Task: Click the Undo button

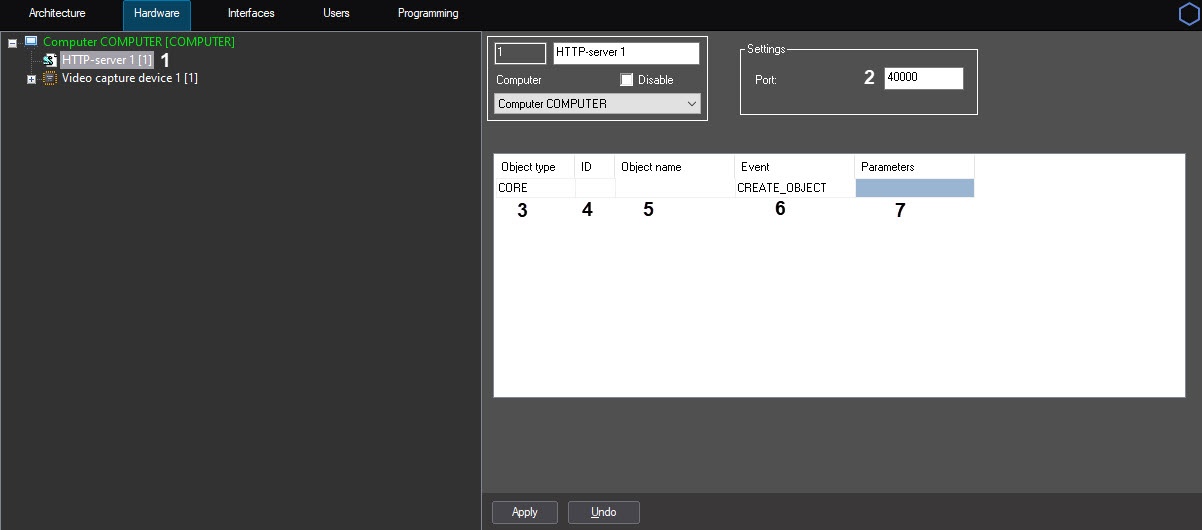Action: 603,512
